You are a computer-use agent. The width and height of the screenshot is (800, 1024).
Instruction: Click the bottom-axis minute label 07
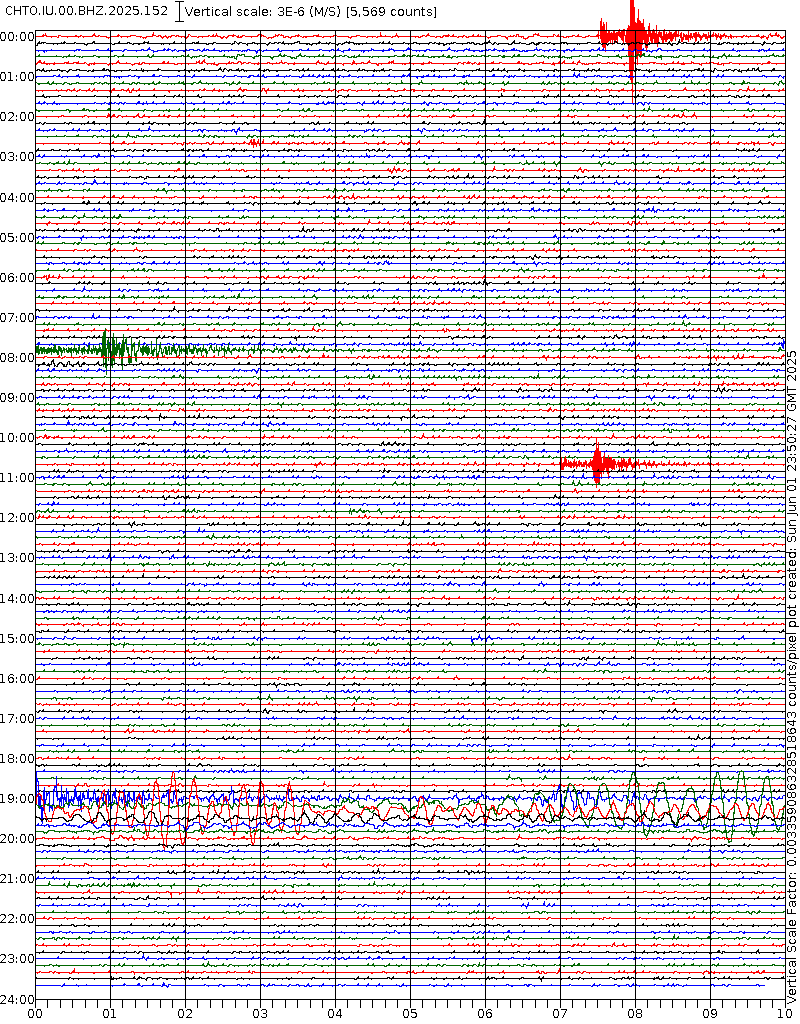pyautogui.click(x=560, y=1014)
